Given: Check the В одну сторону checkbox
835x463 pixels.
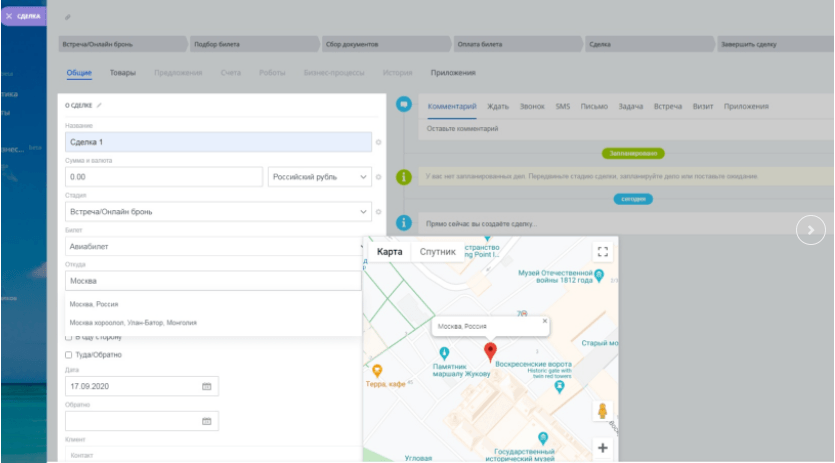Looking at the screenshot, I should point(69,337).
